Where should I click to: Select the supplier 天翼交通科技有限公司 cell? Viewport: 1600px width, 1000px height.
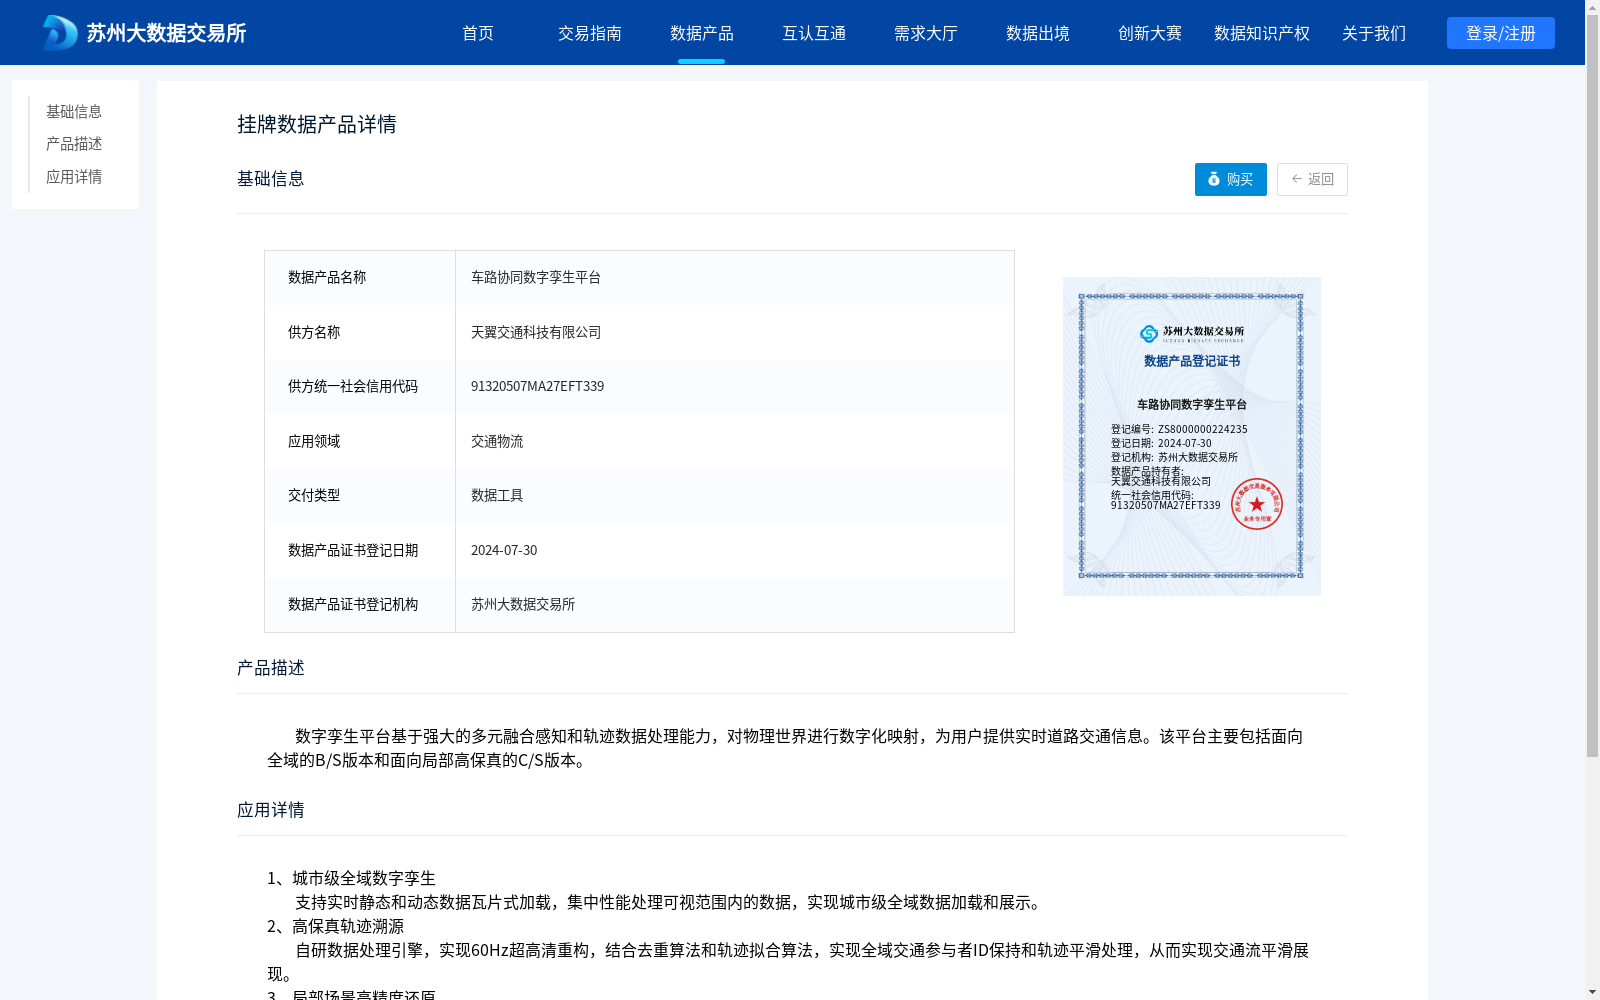735,332
